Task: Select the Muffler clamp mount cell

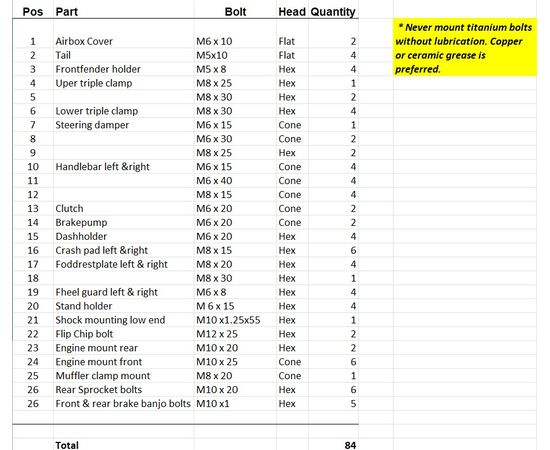Action: (123, 376)
